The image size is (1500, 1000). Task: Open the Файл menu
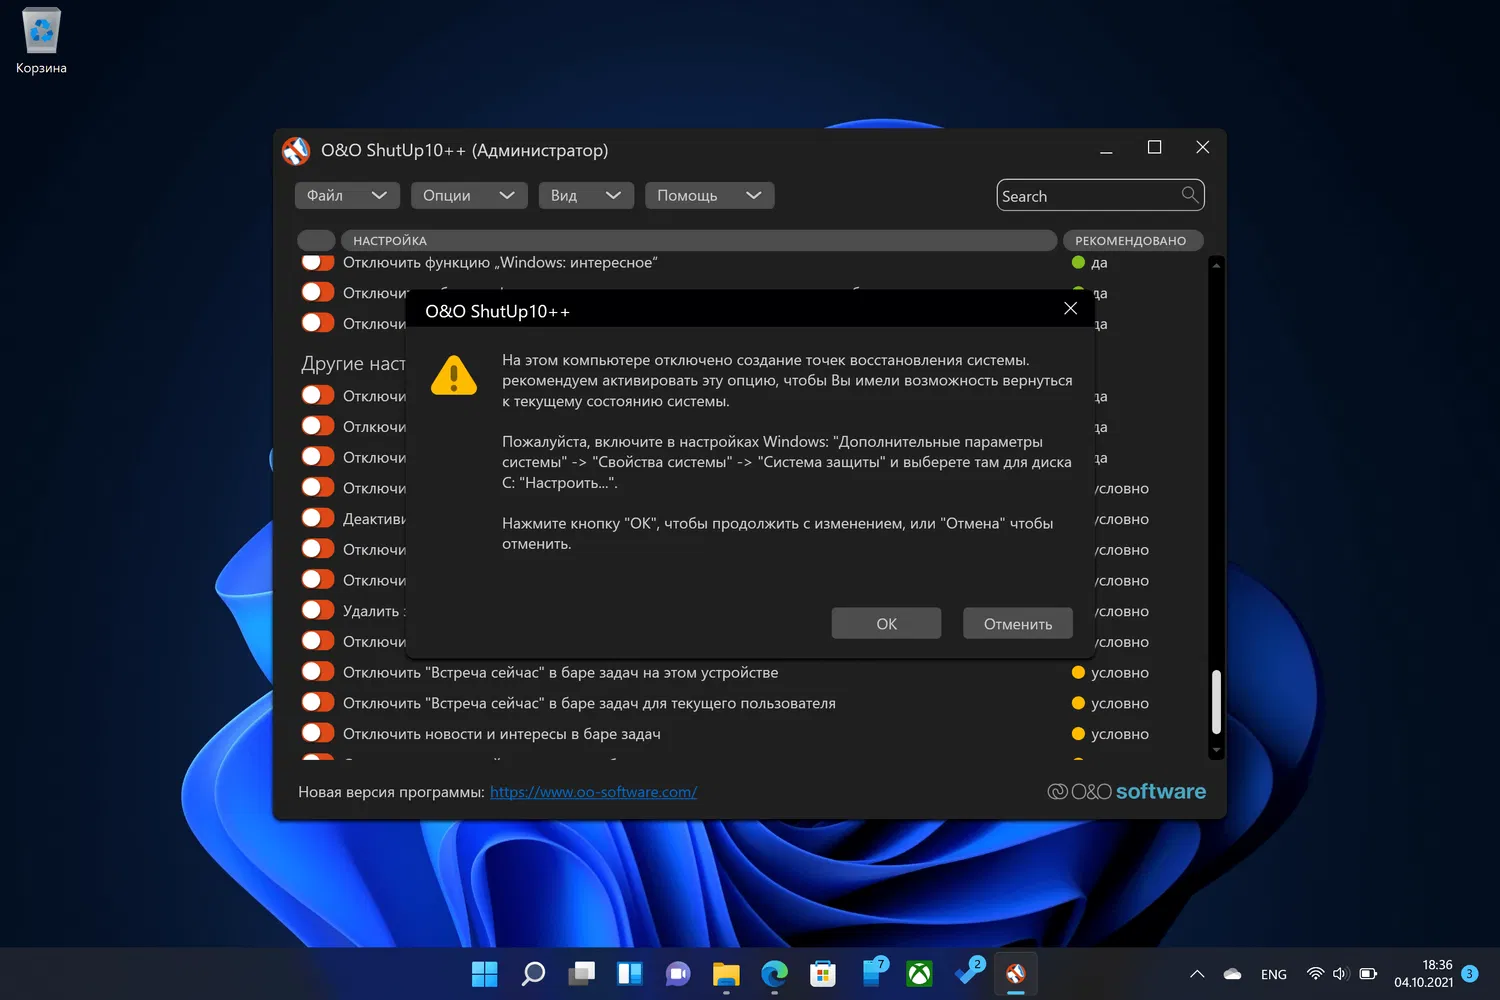click(347, 195)
